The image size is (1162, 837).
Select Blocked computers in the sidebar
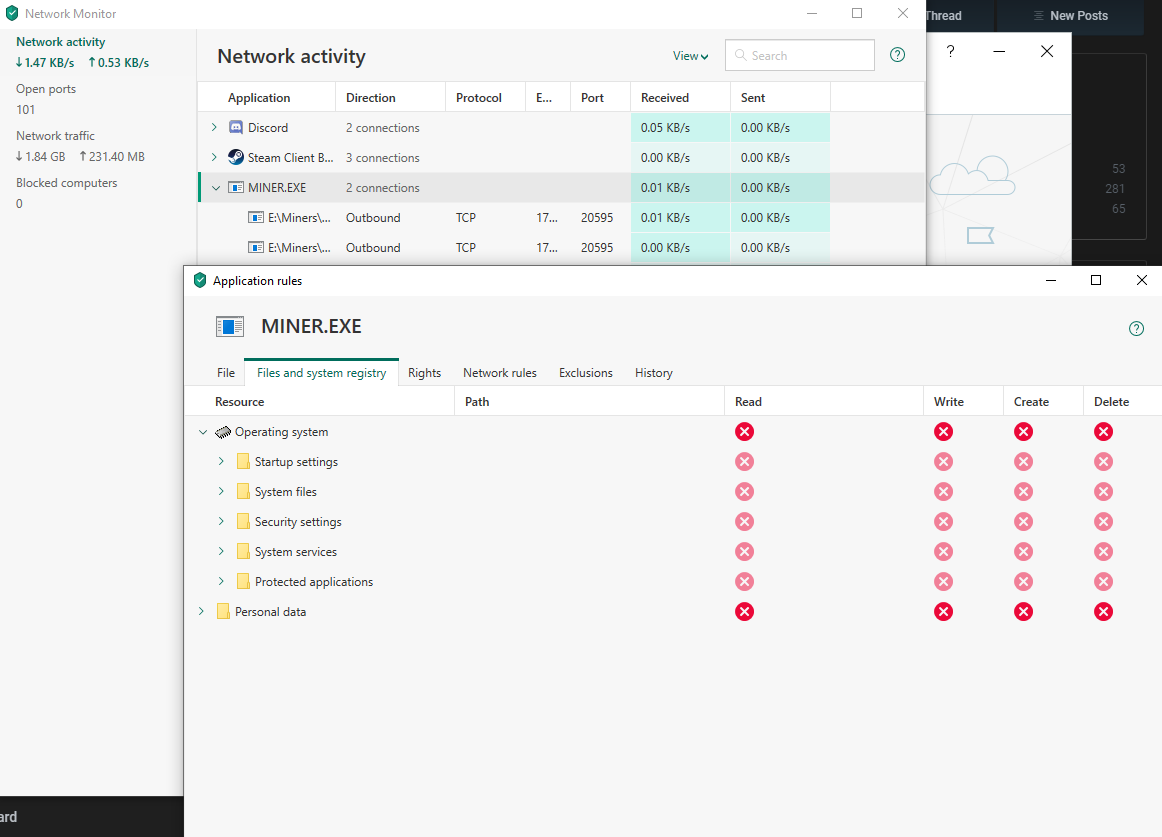click(67, 182)
